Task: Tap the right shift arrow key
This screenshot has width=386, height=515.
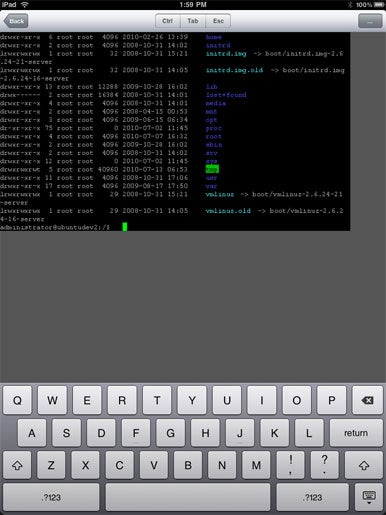Action: 364,465
